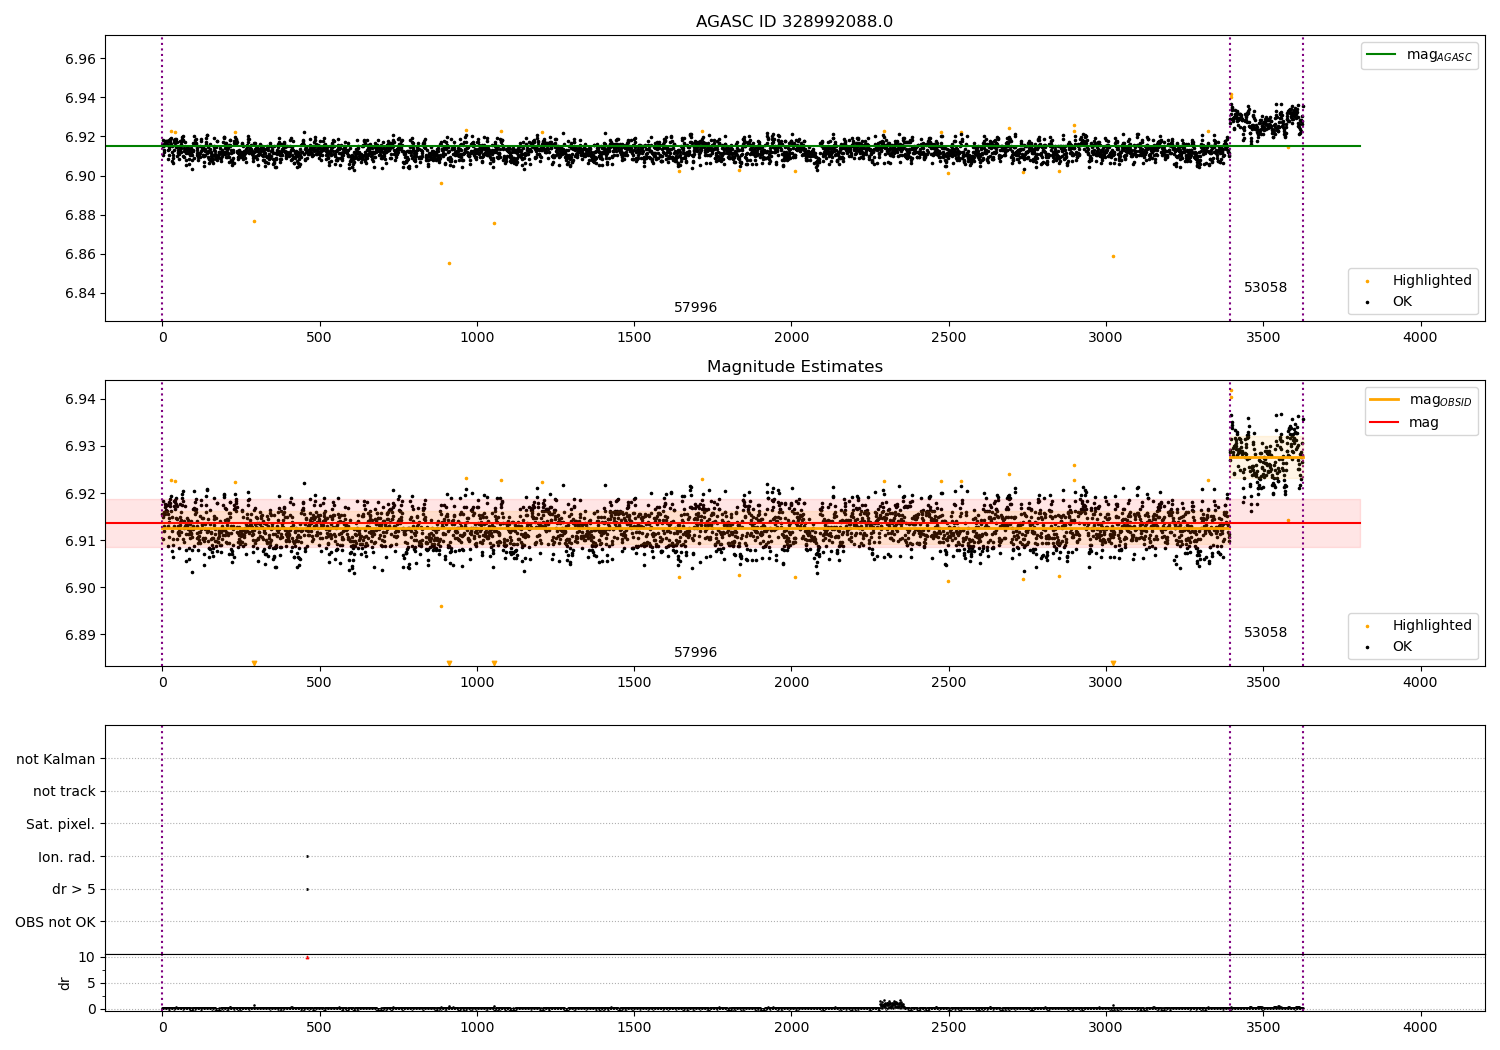Click the orange line sample in middle legend

(x=1385, y=400)
